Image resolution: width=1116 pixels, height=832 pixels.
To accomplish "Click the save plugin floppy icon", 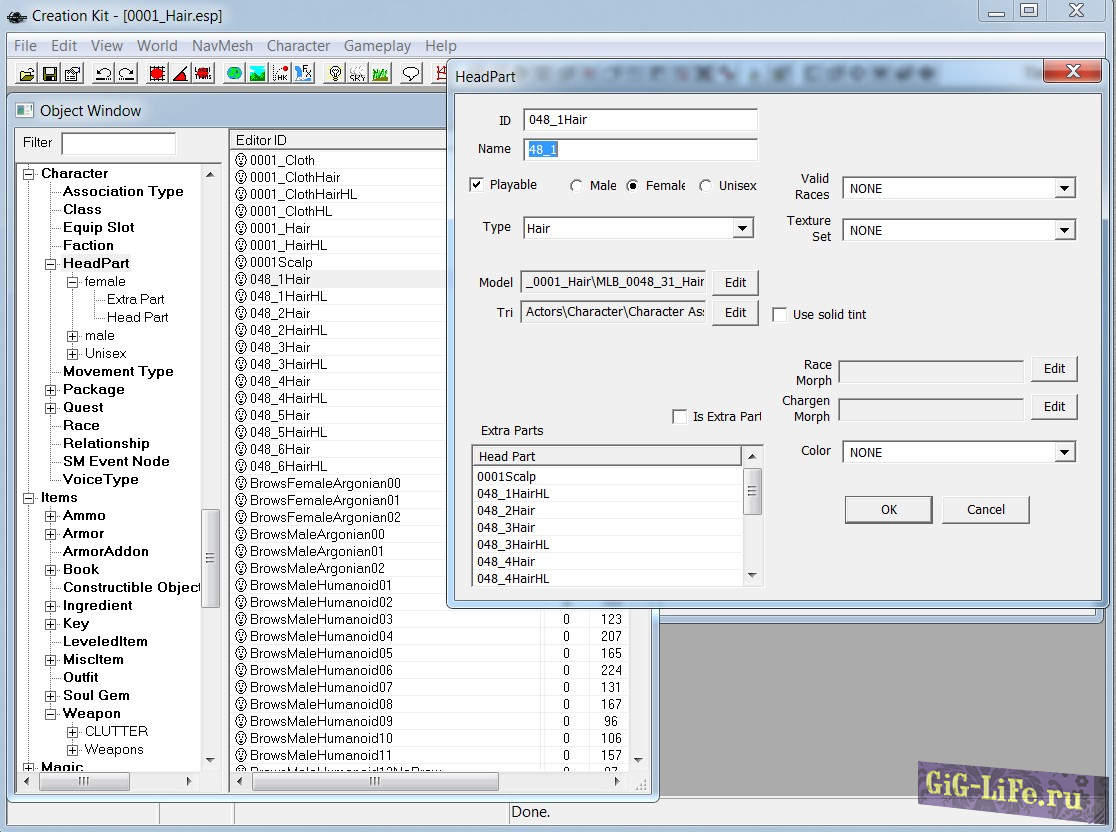I will [x=49, y=73].
